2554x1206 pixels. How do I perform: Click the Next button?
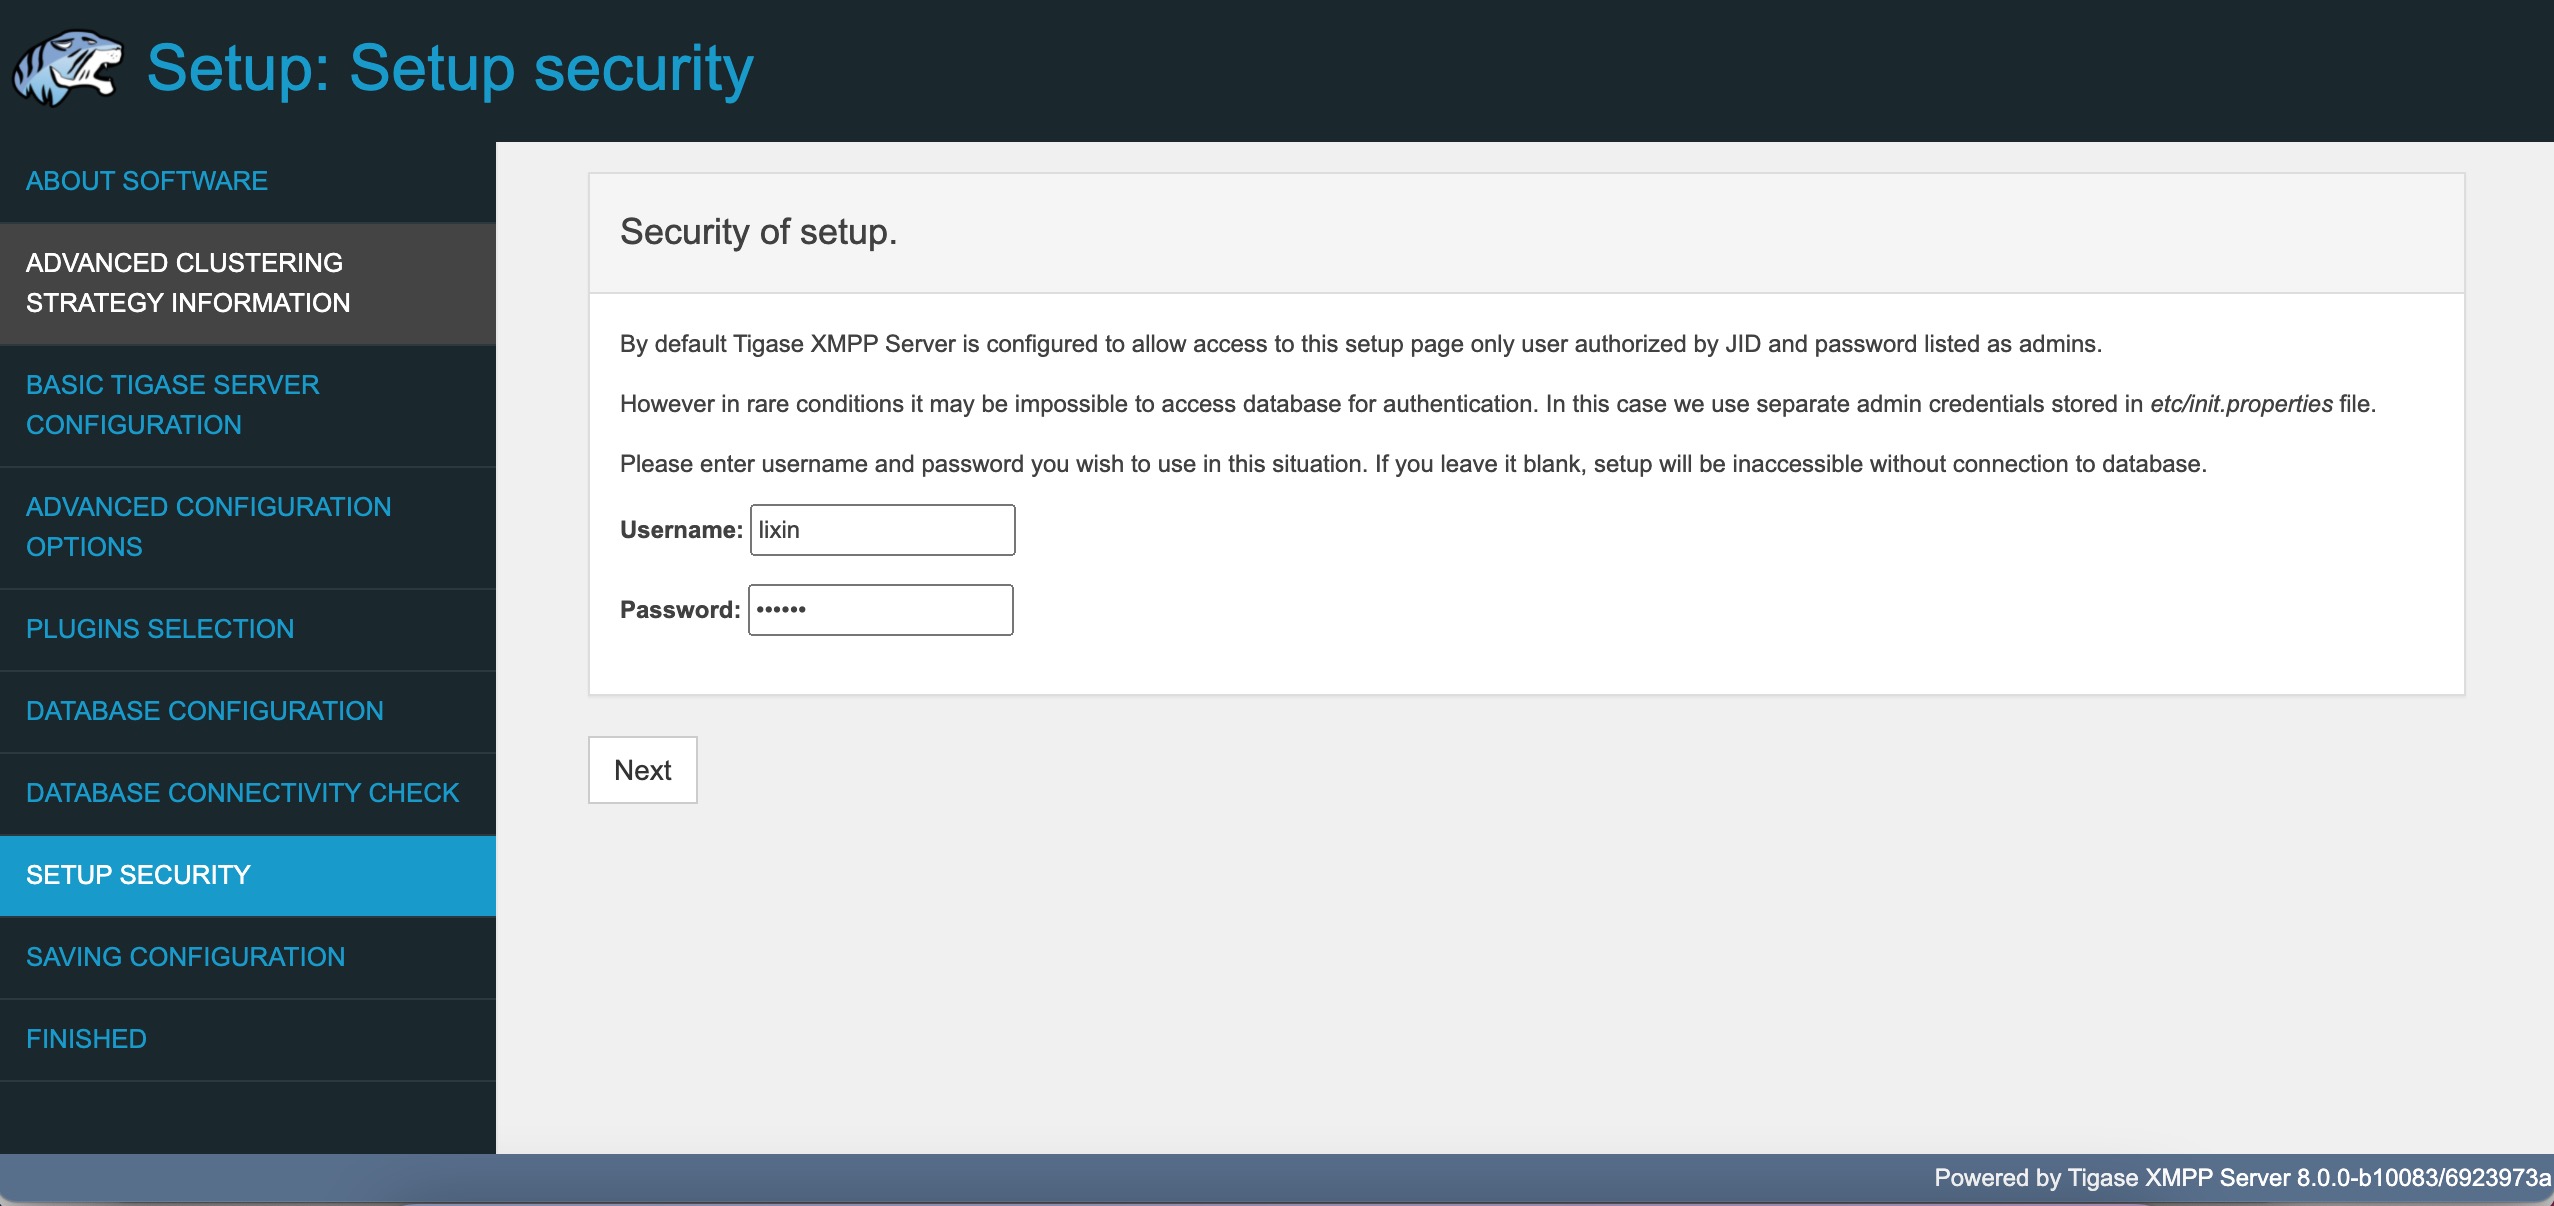(642, 768)
